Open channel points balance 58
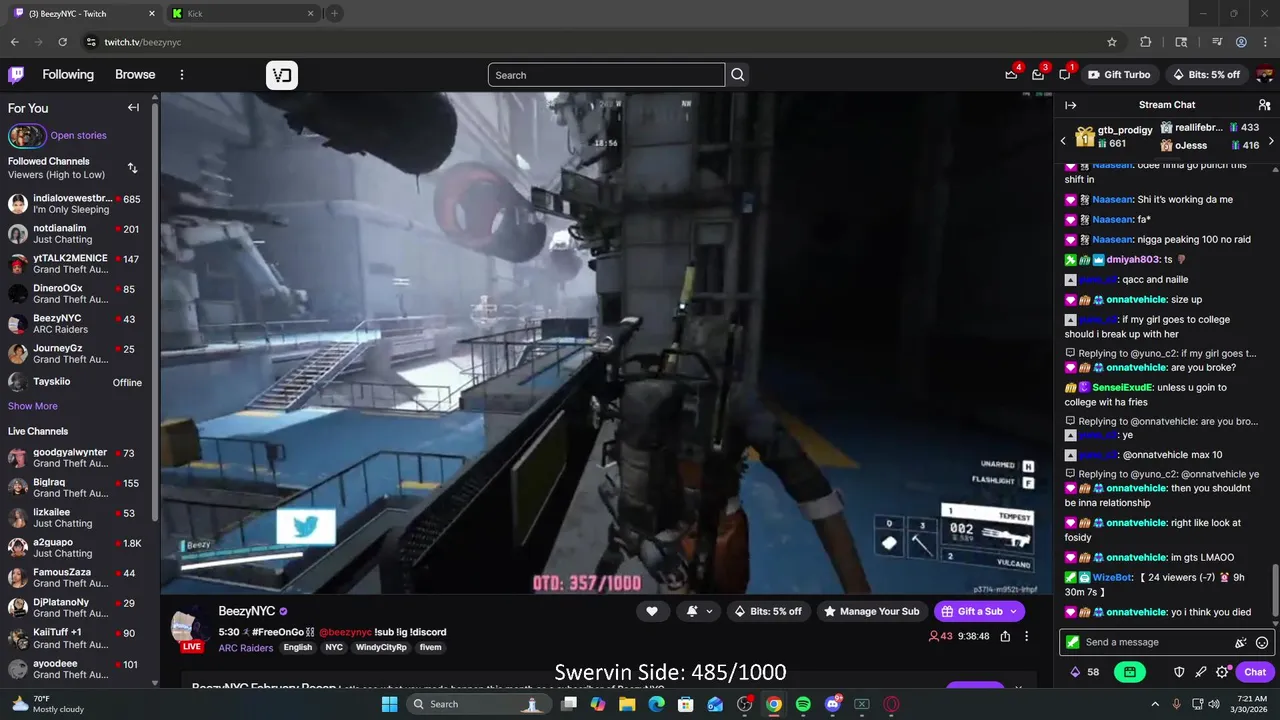Screen dimensions: 1280x720 (x=1084, y=672)
